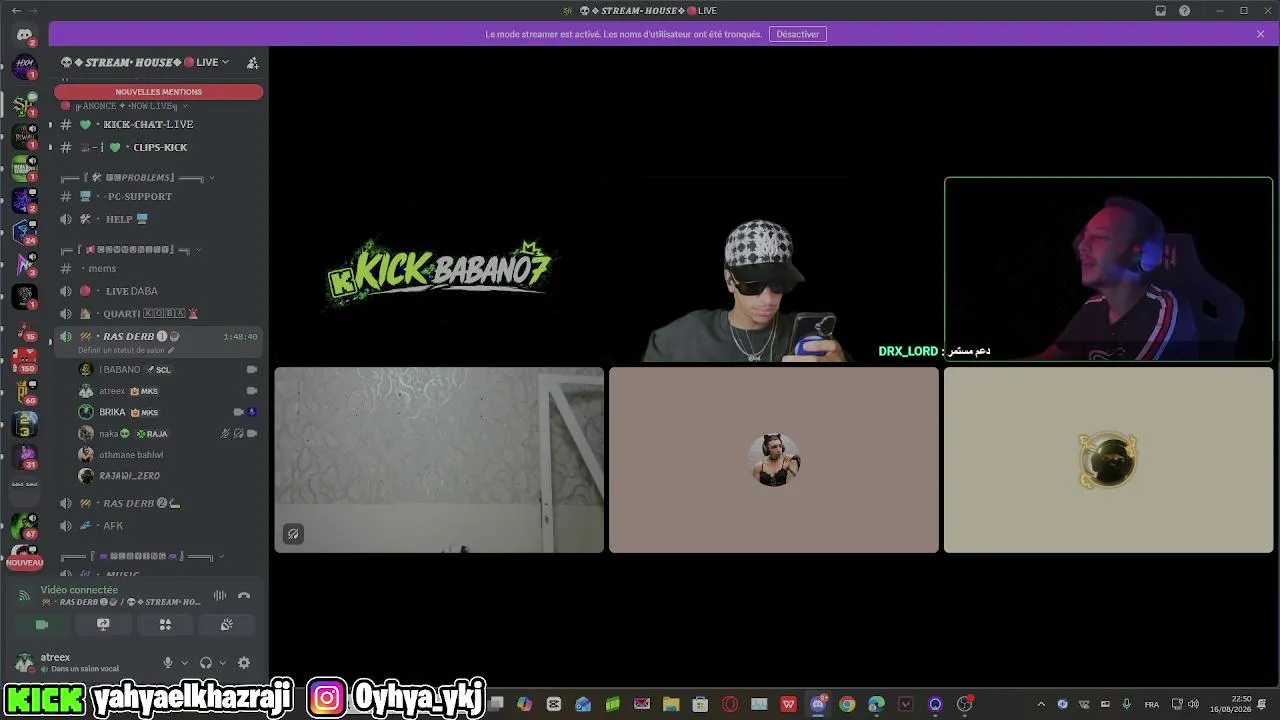Select user I BABANO in voice list
This screenshot has height=720, width=1280.
[168, 370]
